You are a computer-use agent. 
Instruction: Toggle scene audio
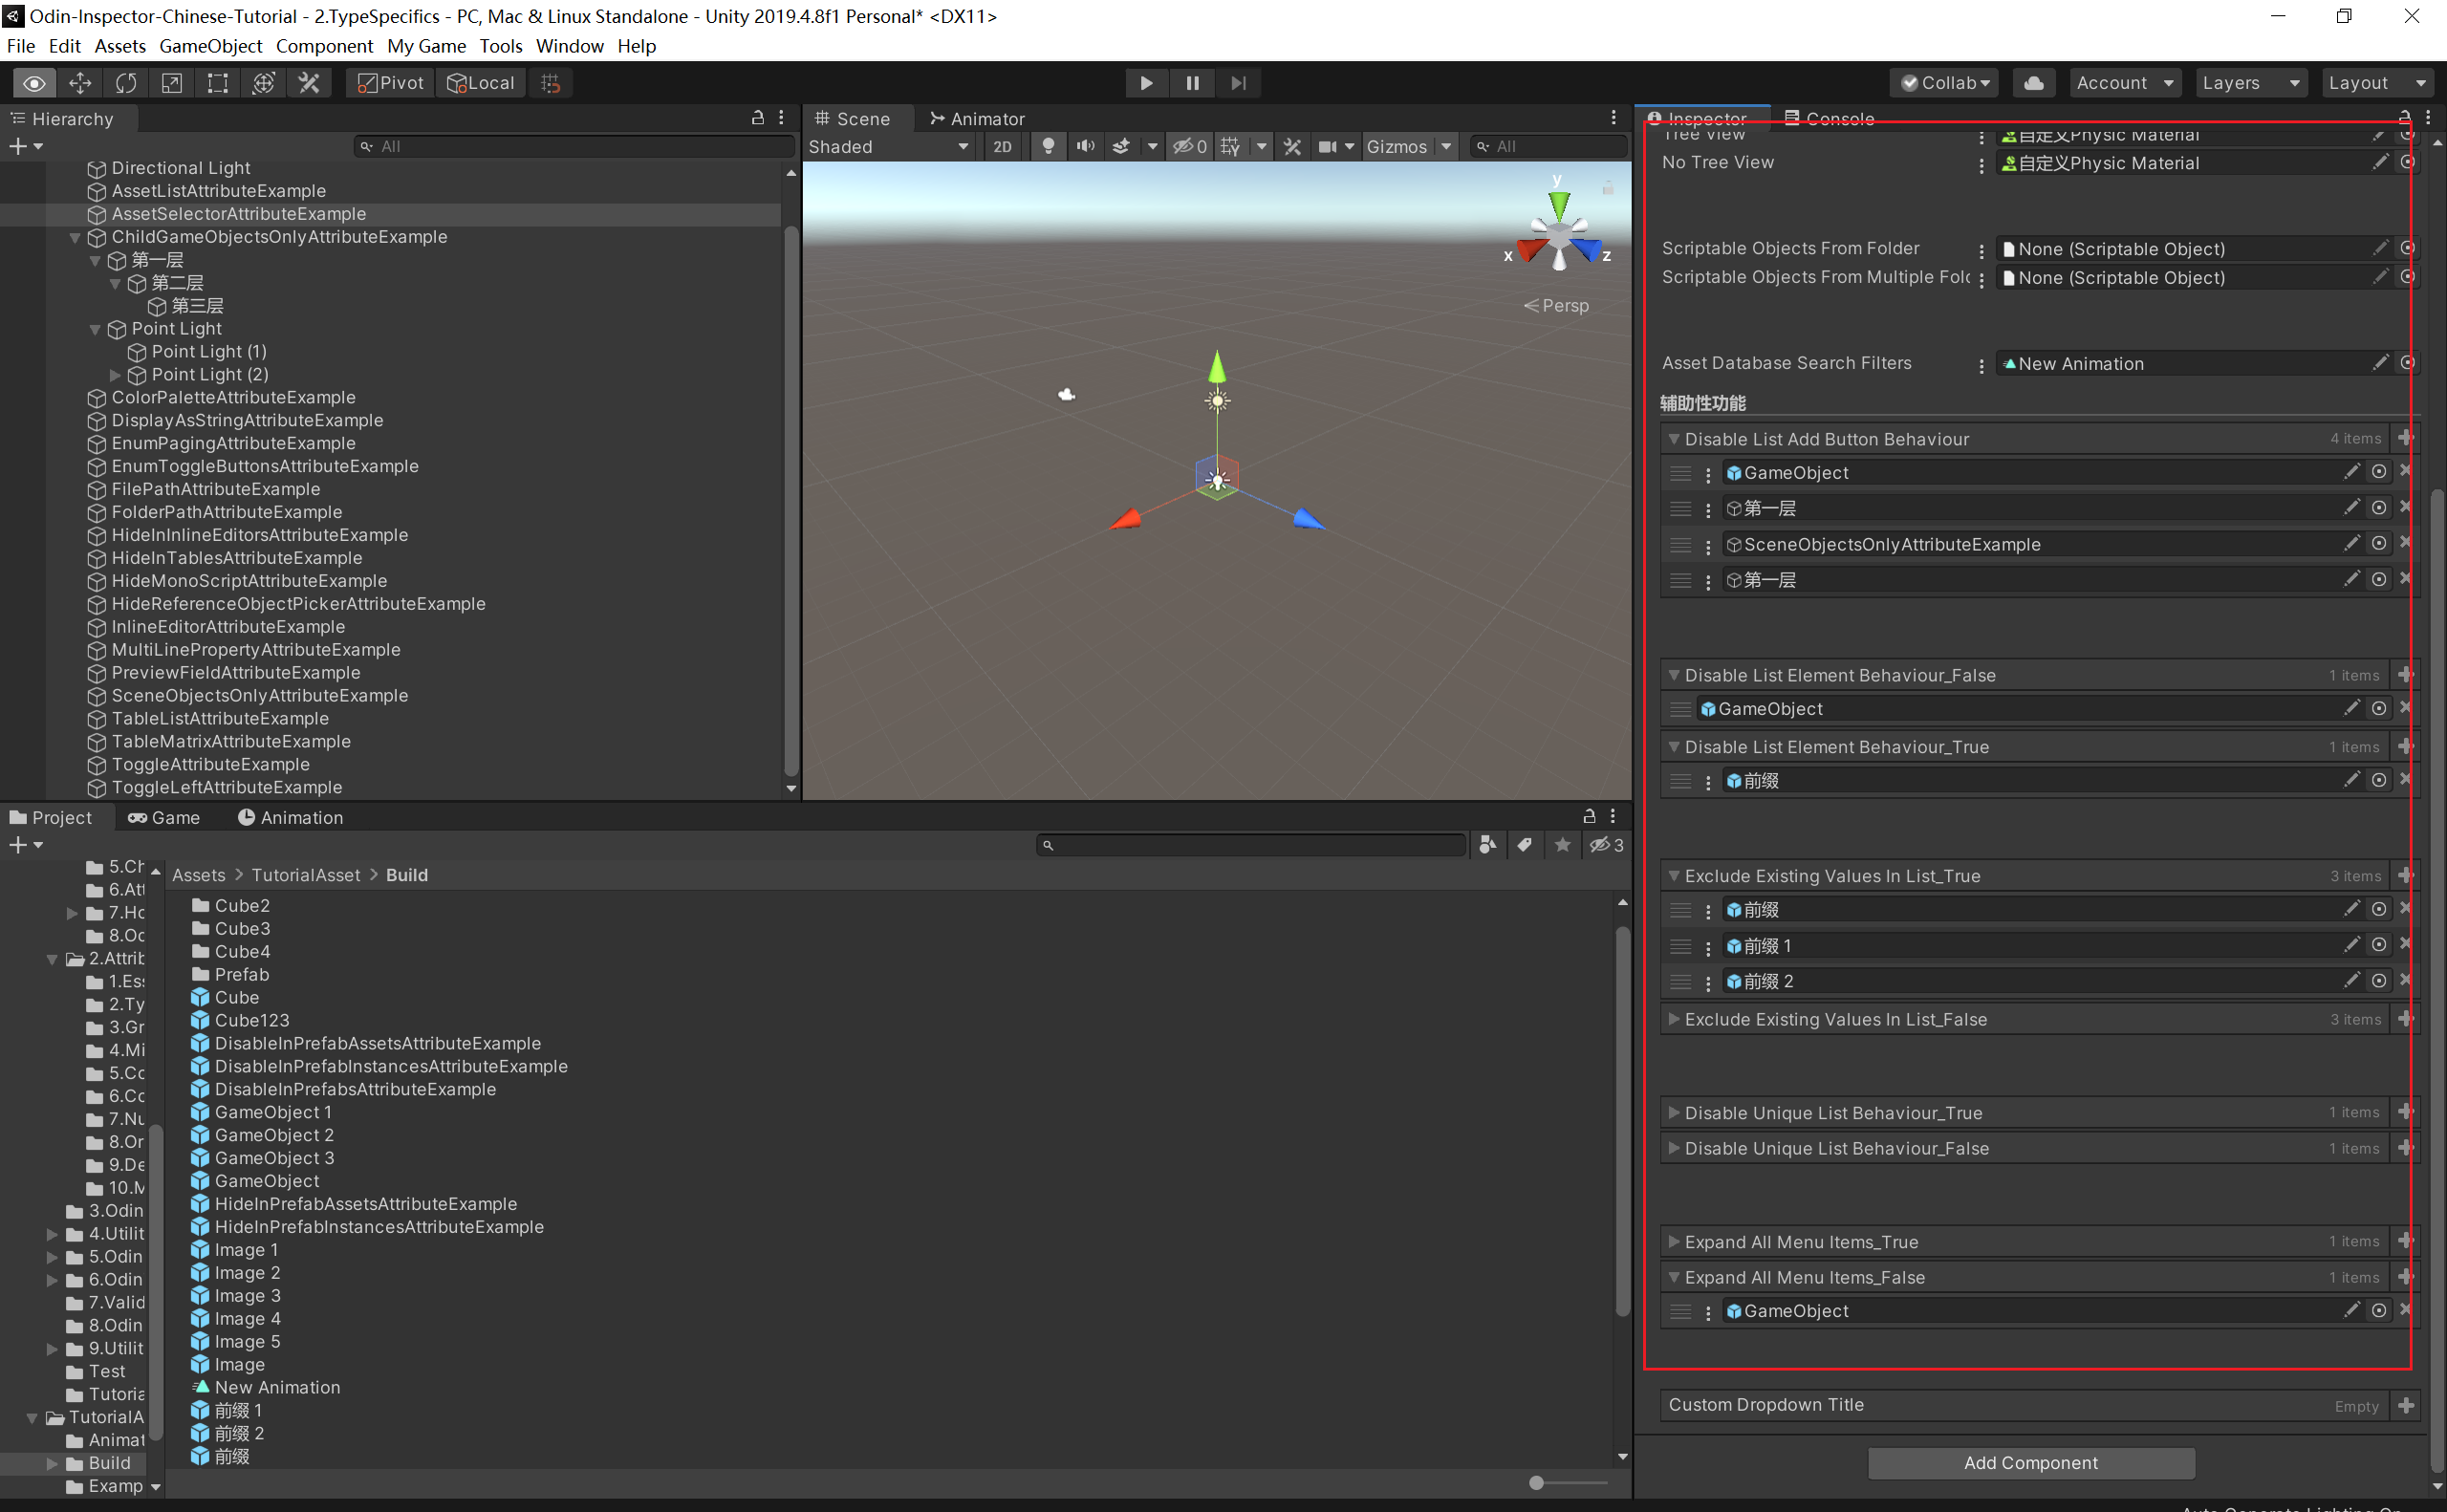(x=1085, y=147)
